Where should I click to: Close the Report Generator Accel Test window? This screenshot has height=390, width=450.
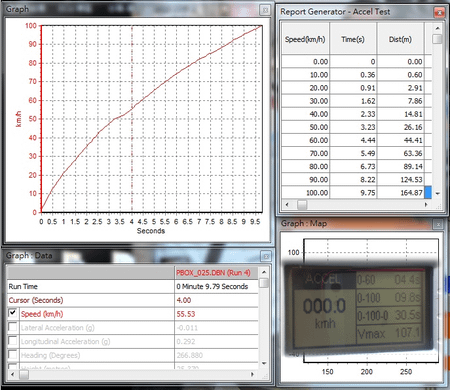(439, 13)
